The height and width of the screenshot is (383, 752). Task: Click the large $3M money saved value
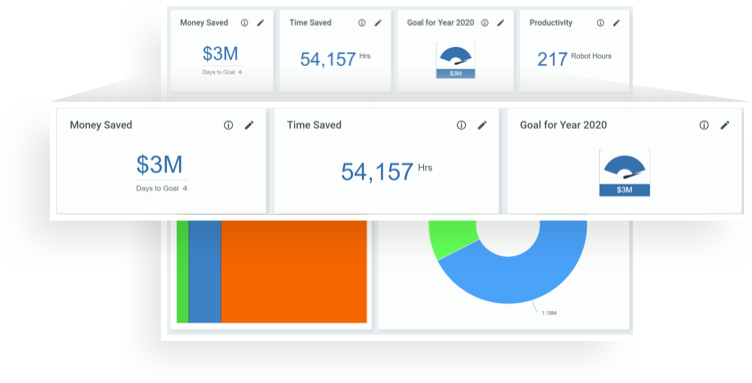click(159, 164)
